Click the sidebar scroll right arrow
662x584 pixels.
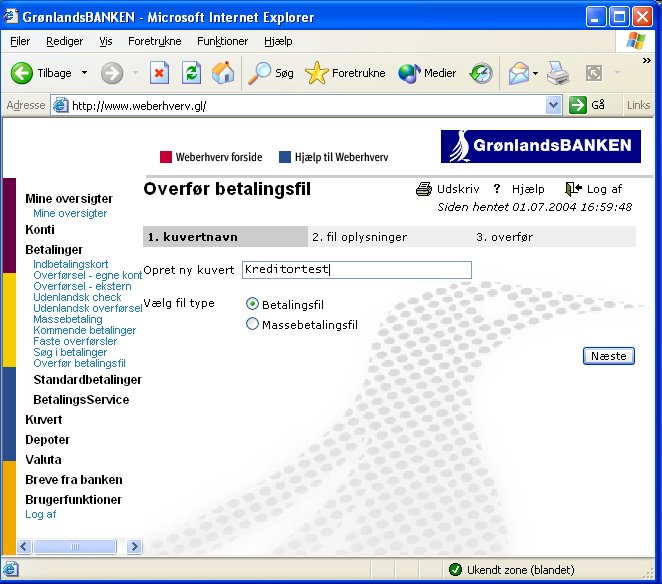(x=134, y=546)
